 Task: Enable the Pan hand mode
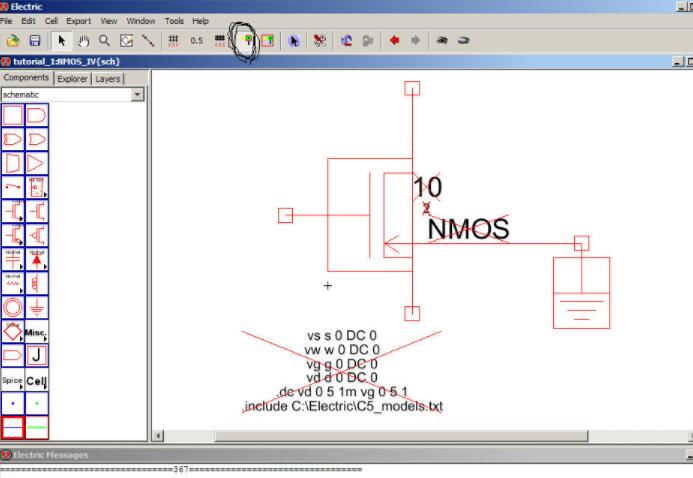(83, 41)
